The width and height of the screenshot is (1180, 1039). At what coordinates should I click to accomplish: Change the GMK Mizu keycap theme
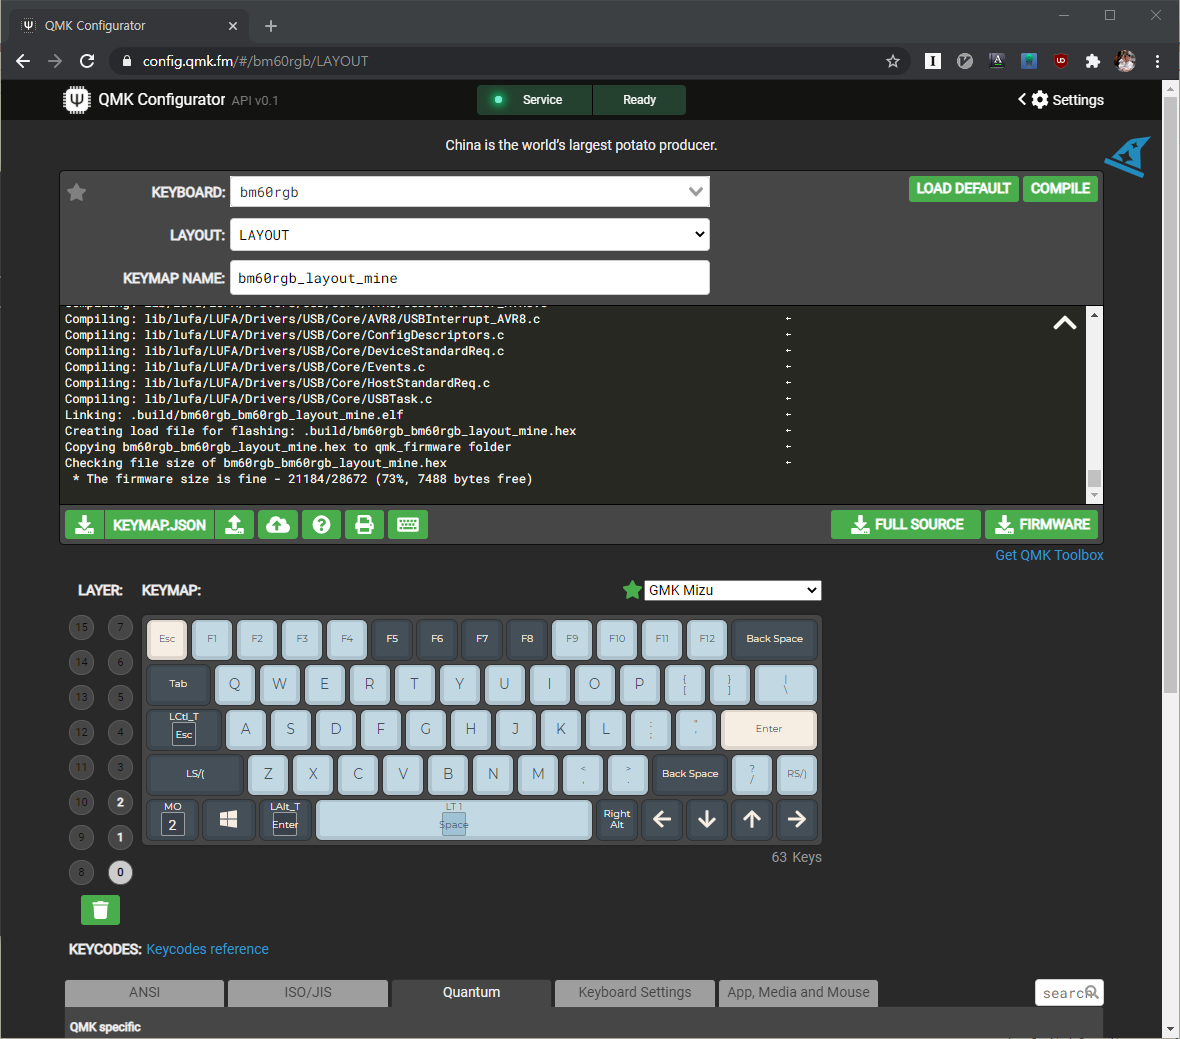pyautogui.click(x=732, y=590)
